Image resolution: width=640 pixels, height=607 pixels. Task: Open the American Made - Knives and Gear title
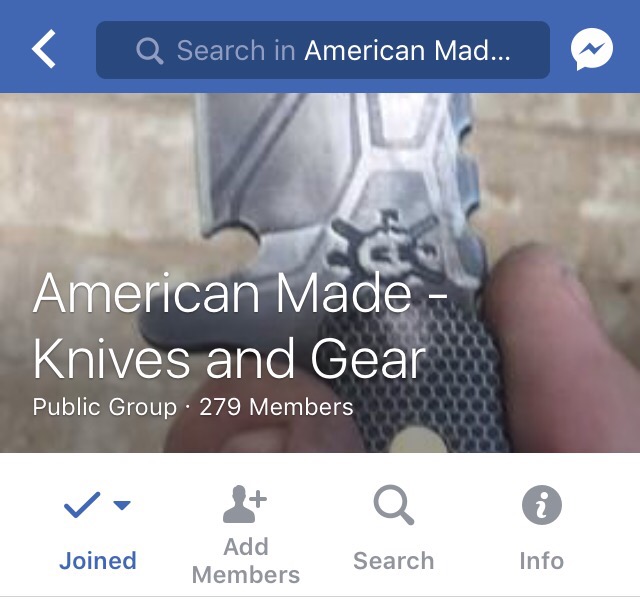pyautogui.click(x=240, y=326)
